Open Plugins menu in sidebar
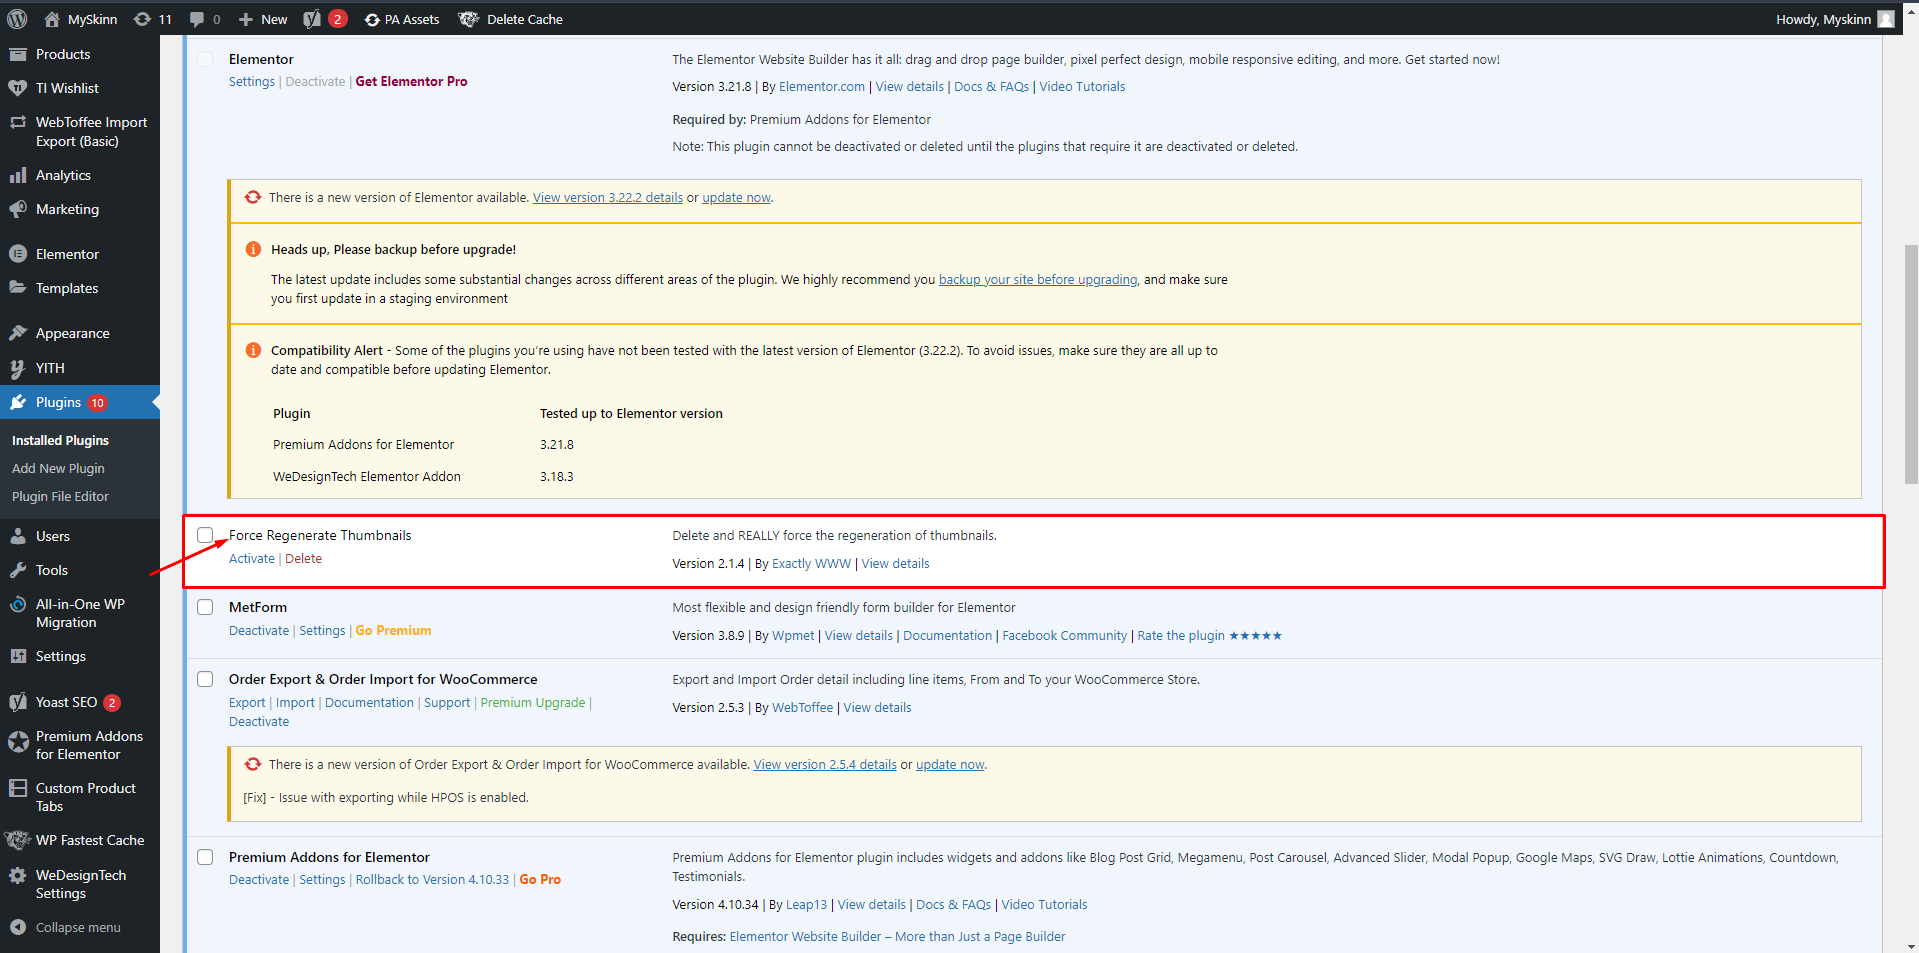This screenshot has height=953, width=1919. tap(80, 402)
